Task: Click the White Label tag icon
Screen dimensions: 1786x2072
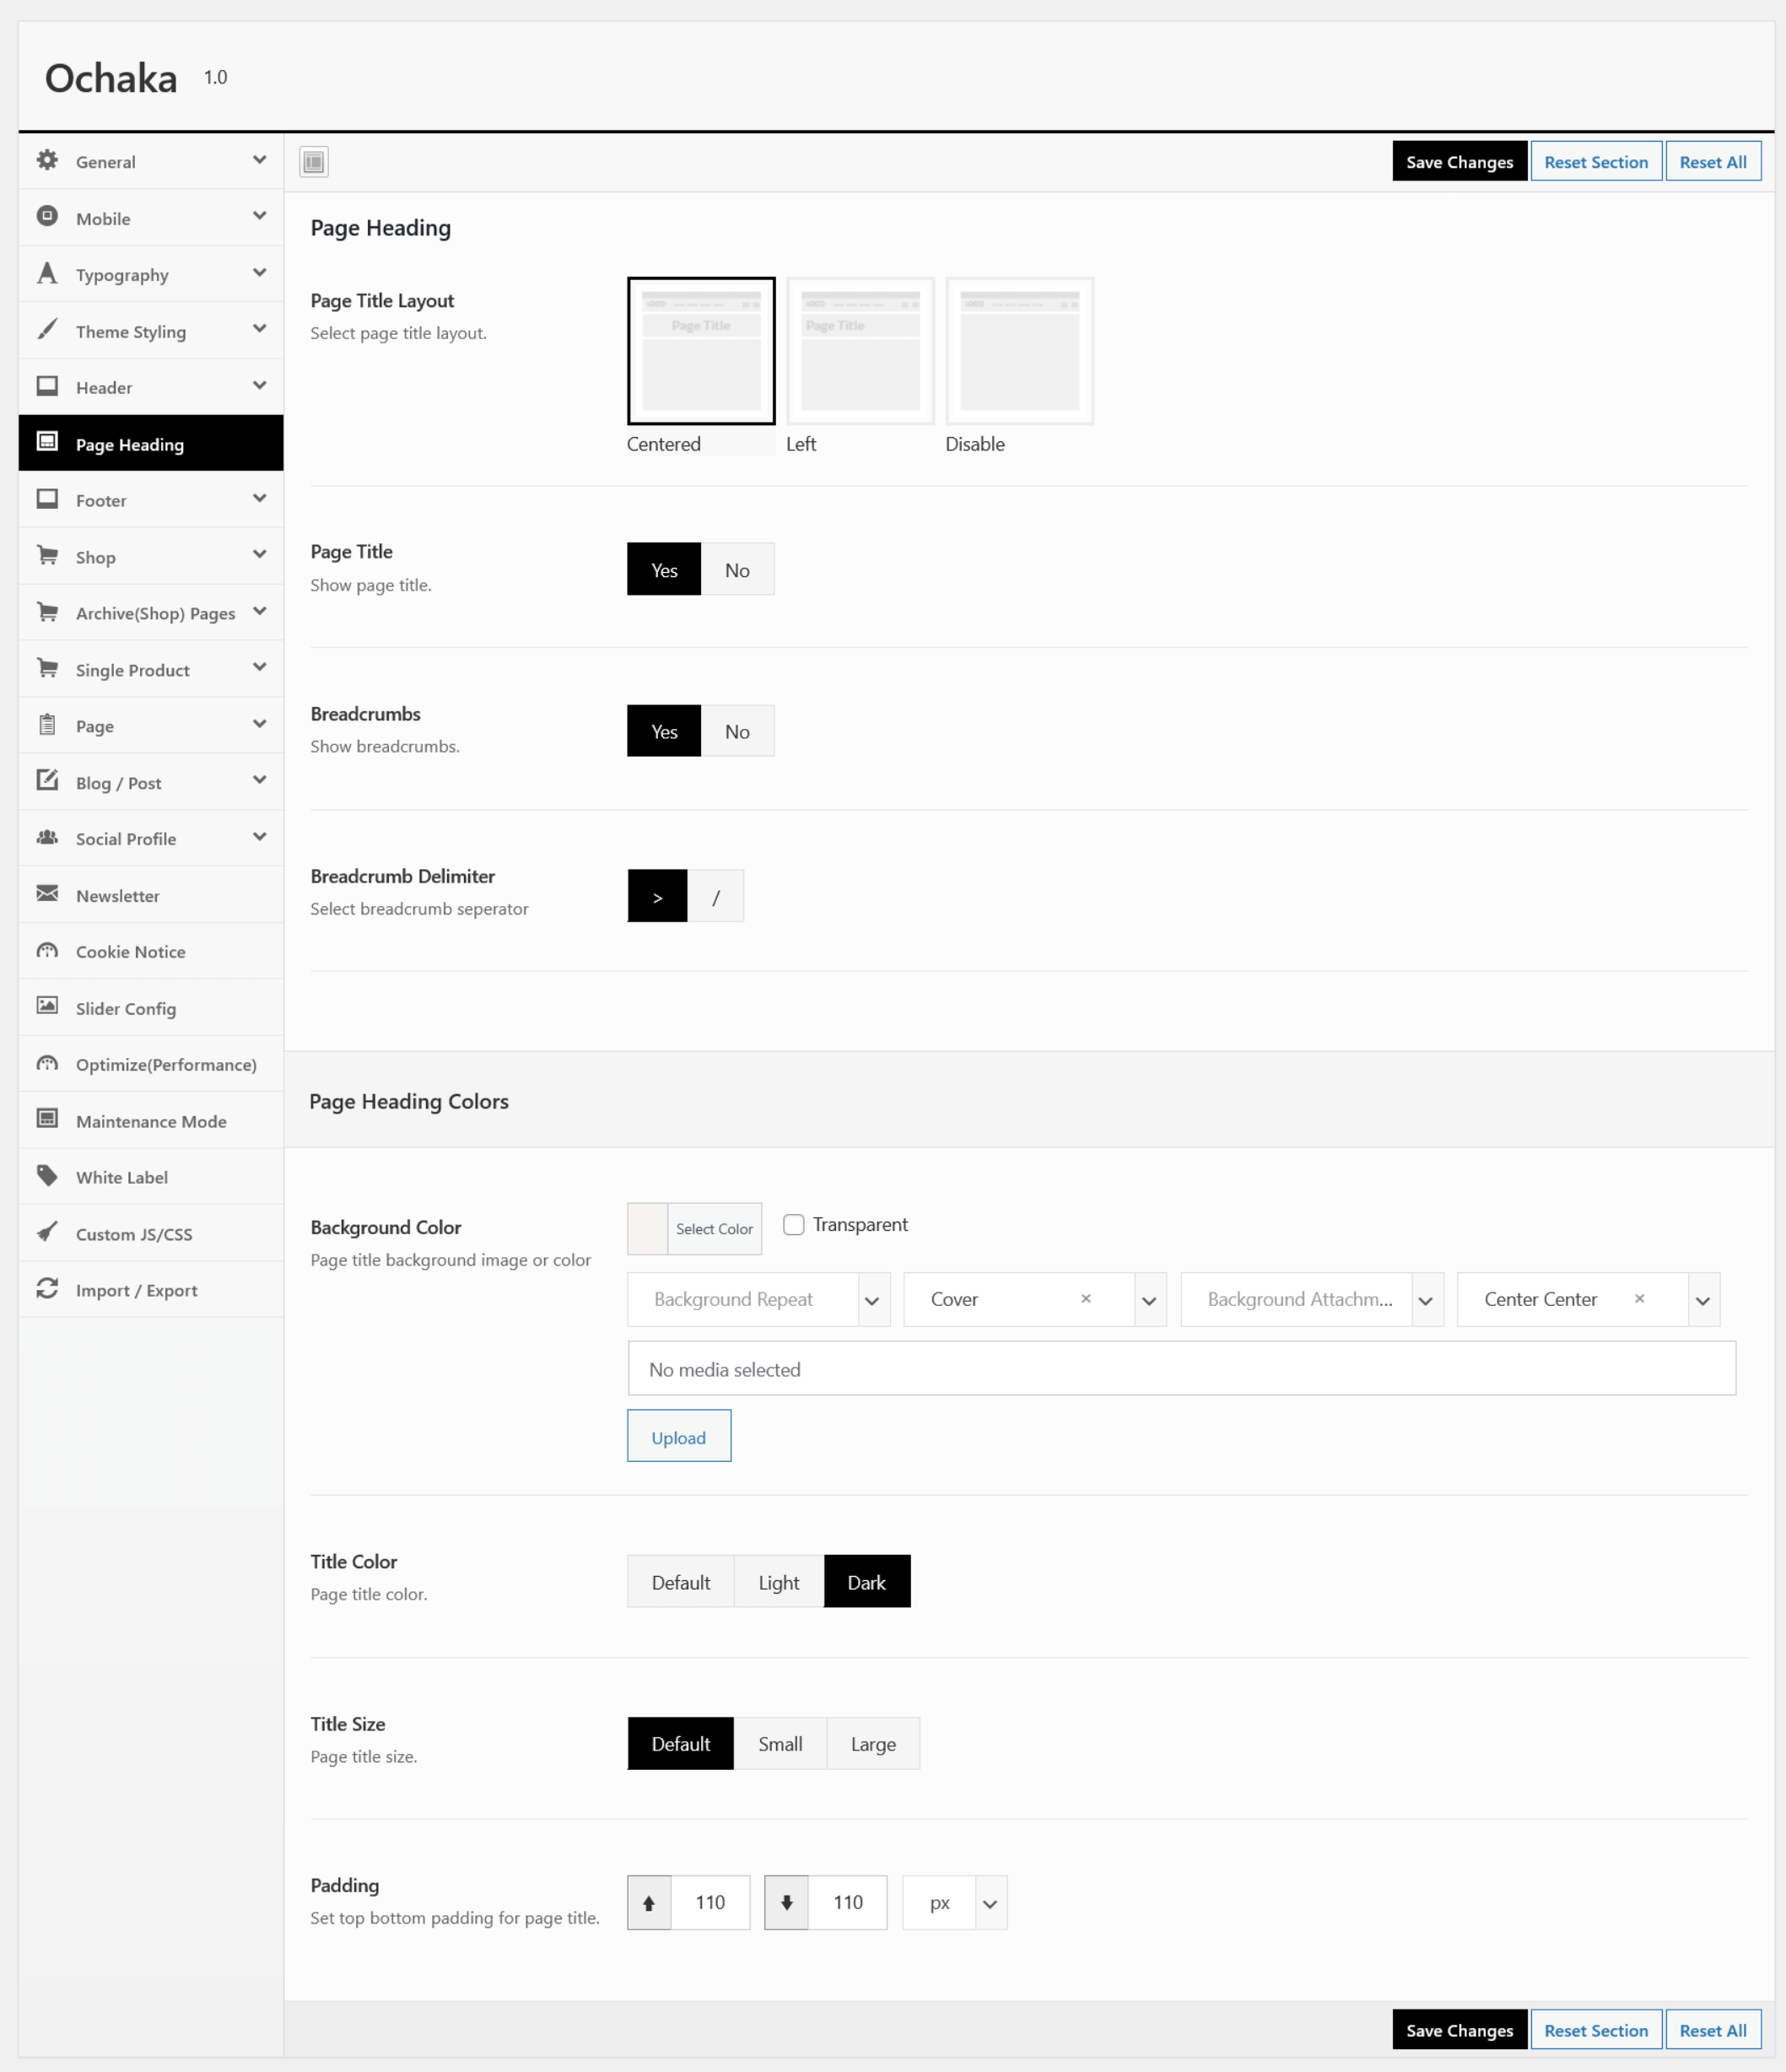Action: pos(47,1176)
